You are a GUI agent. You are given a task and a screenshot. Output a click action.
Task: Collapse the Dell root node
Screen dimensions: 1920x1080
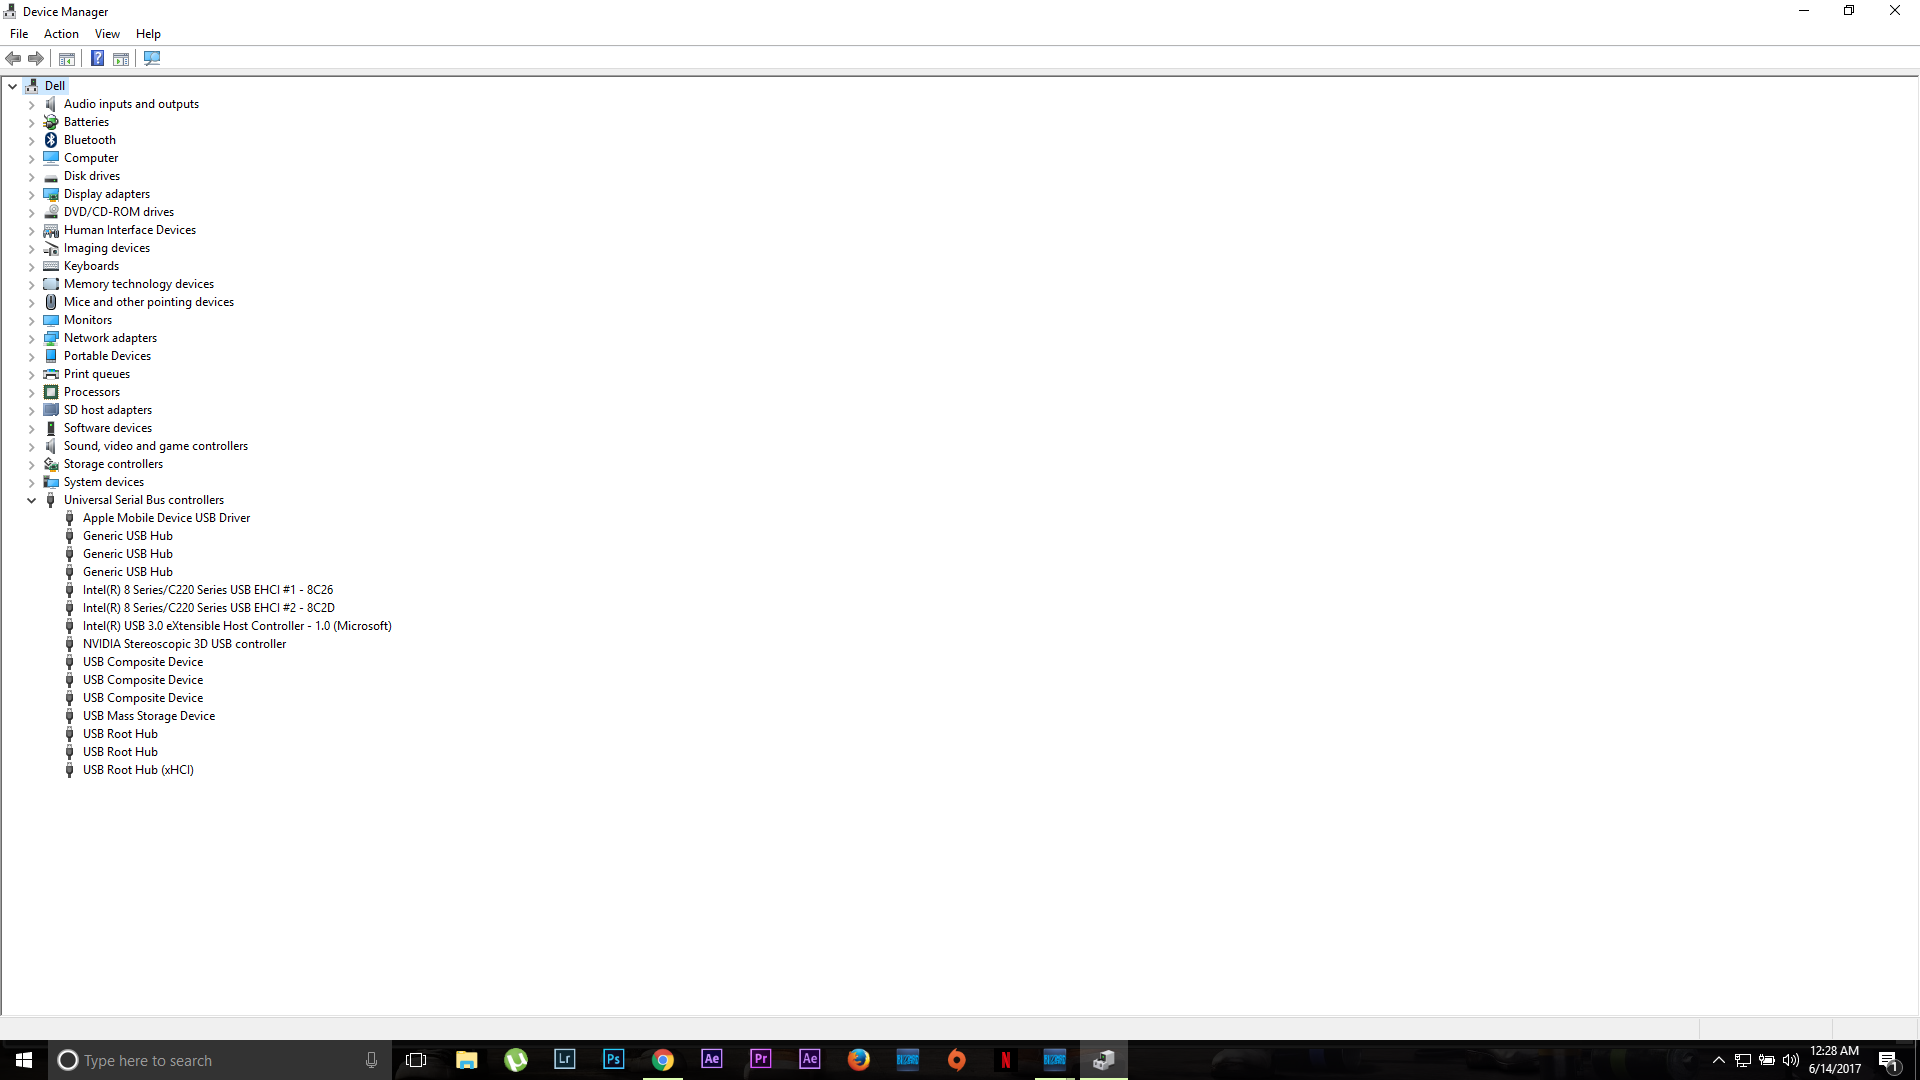pos(12,86)
